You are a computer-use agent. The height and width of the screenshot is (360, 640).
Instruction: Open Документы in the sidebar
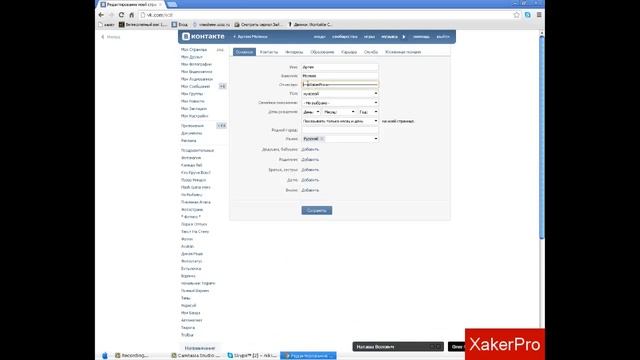191,133
